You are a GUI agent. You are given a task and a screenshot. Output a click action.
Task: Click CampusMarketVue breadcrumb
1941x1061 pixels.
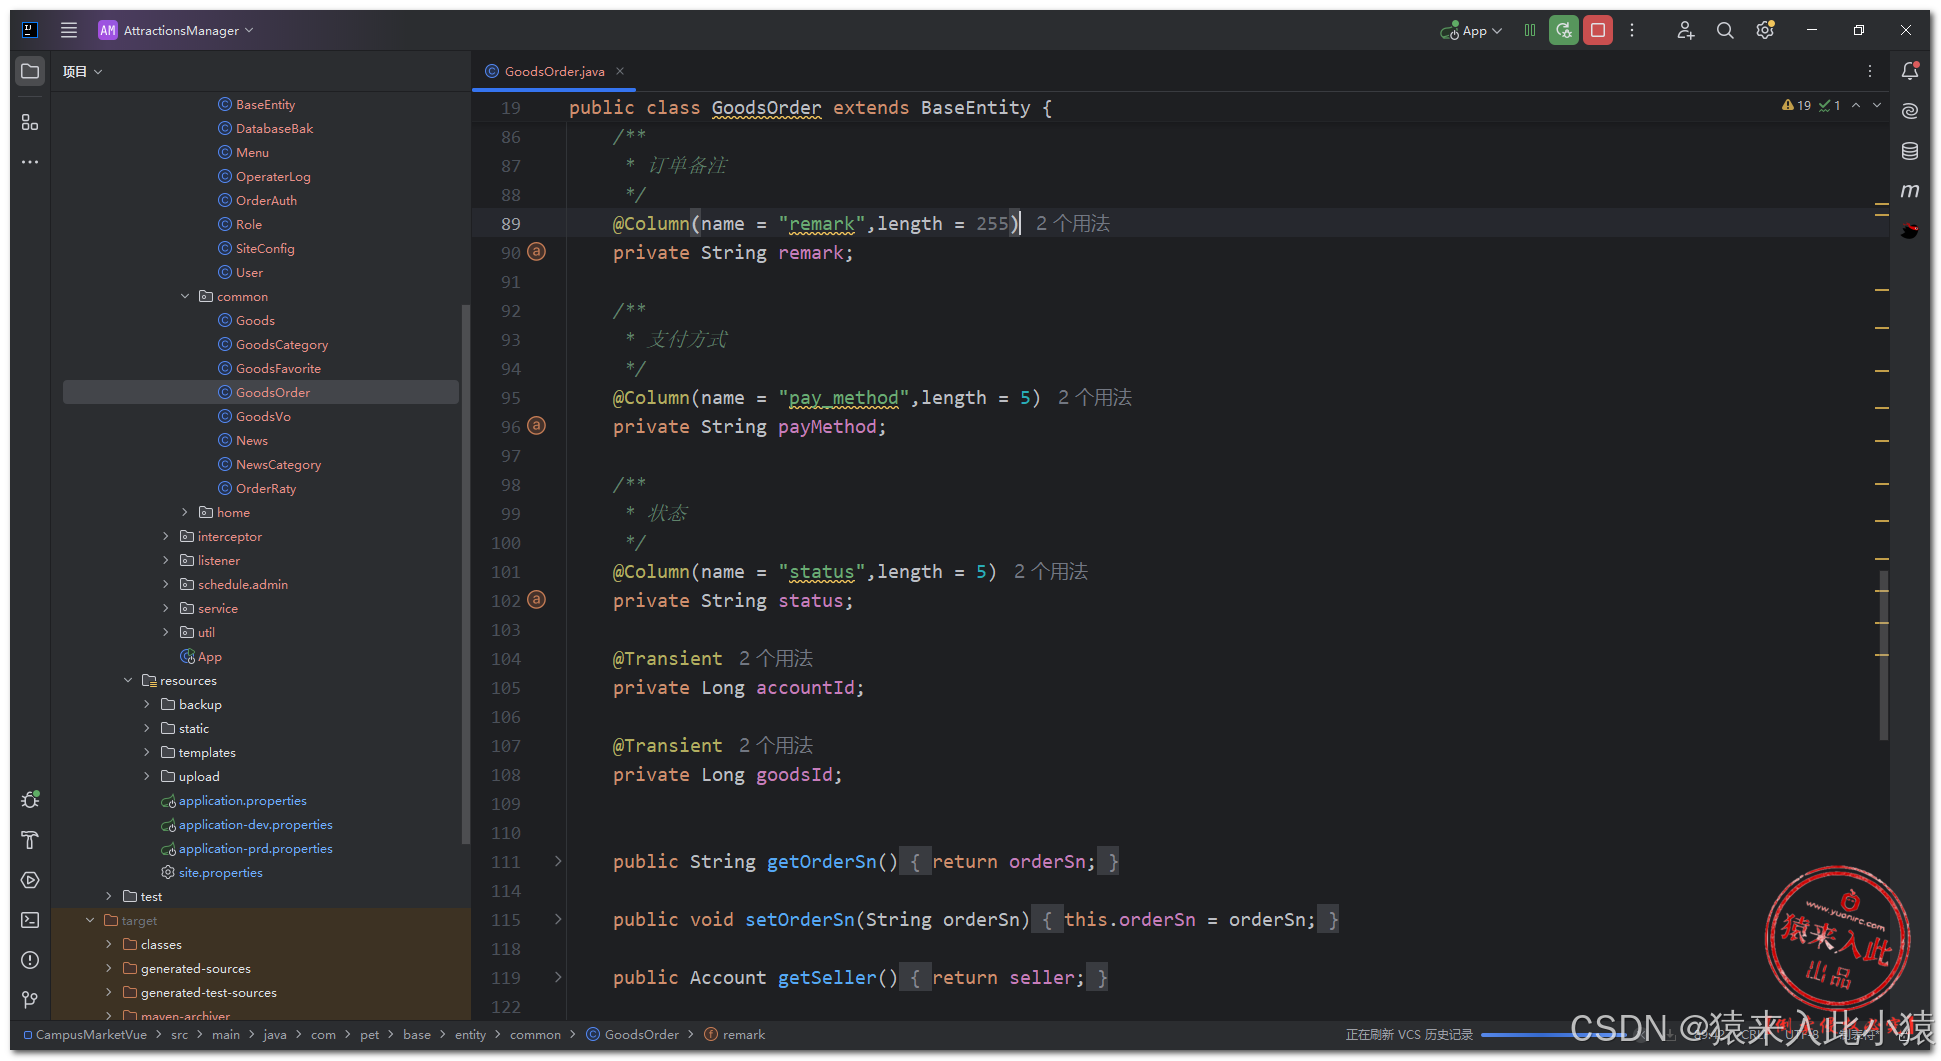(91, 1034)
